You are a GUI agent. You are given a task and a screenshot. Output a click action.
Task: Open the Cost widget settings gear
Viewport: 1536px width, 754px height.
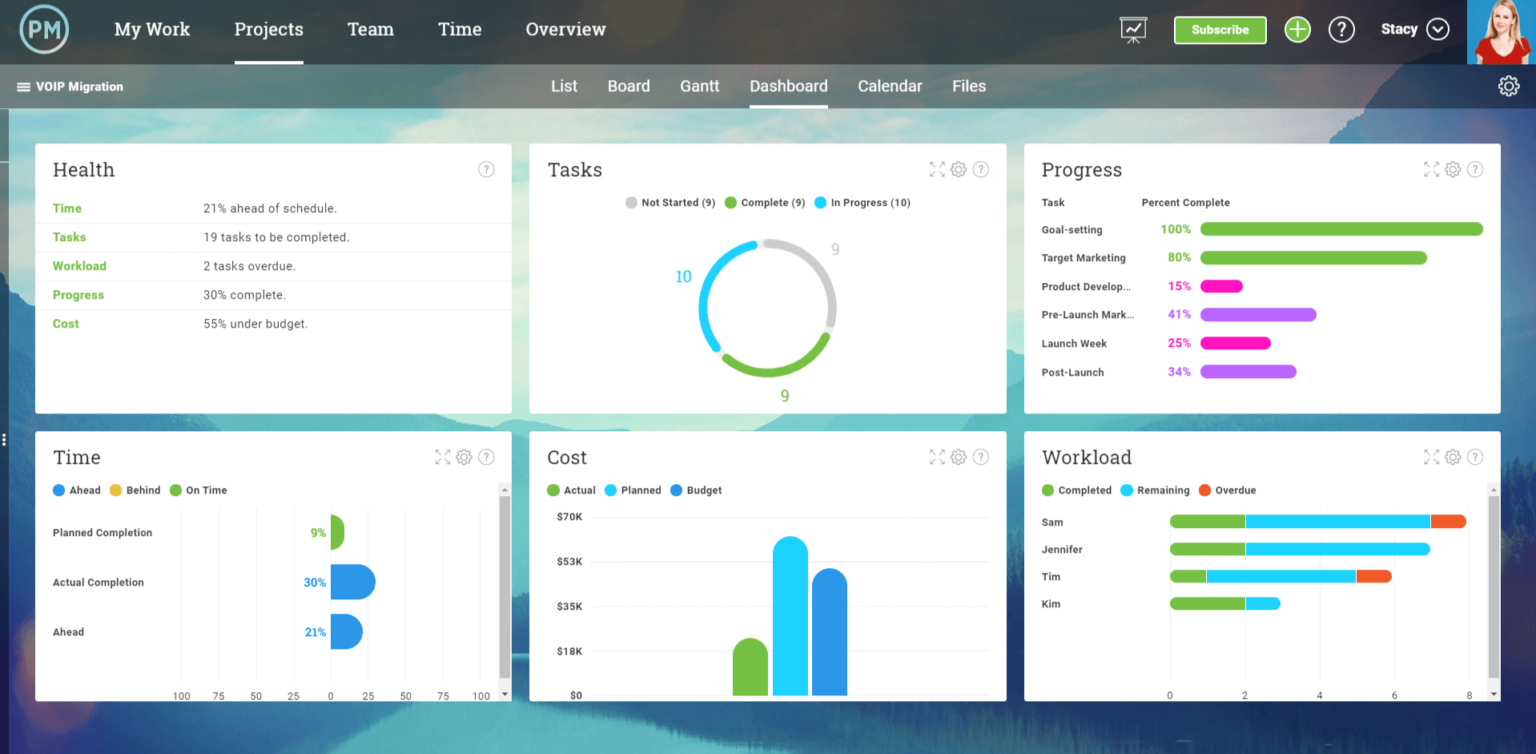(x=958, y=457)
